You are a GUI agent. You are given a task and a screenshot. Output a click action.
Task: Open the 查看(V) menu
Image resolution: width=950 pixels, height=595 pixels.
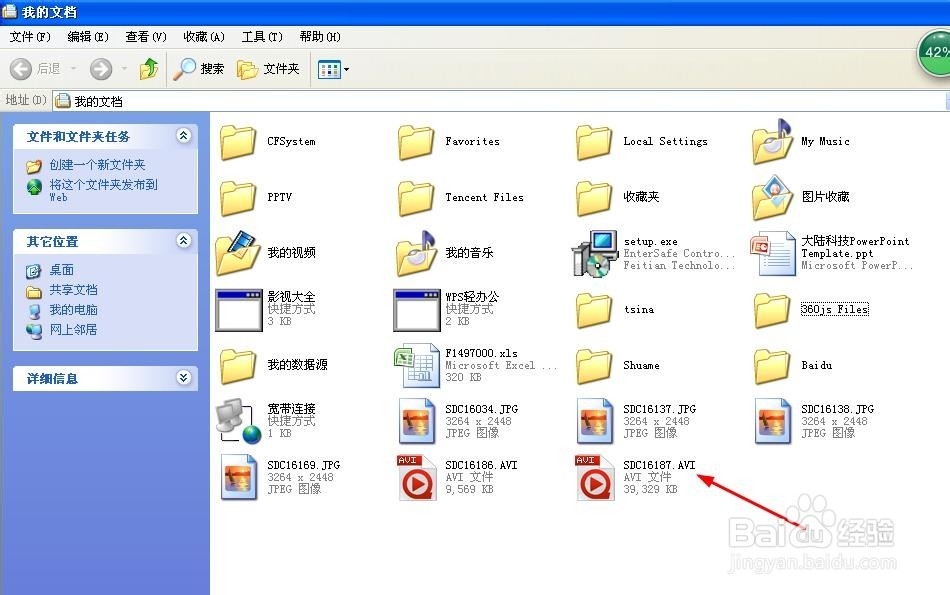(145, 37)
